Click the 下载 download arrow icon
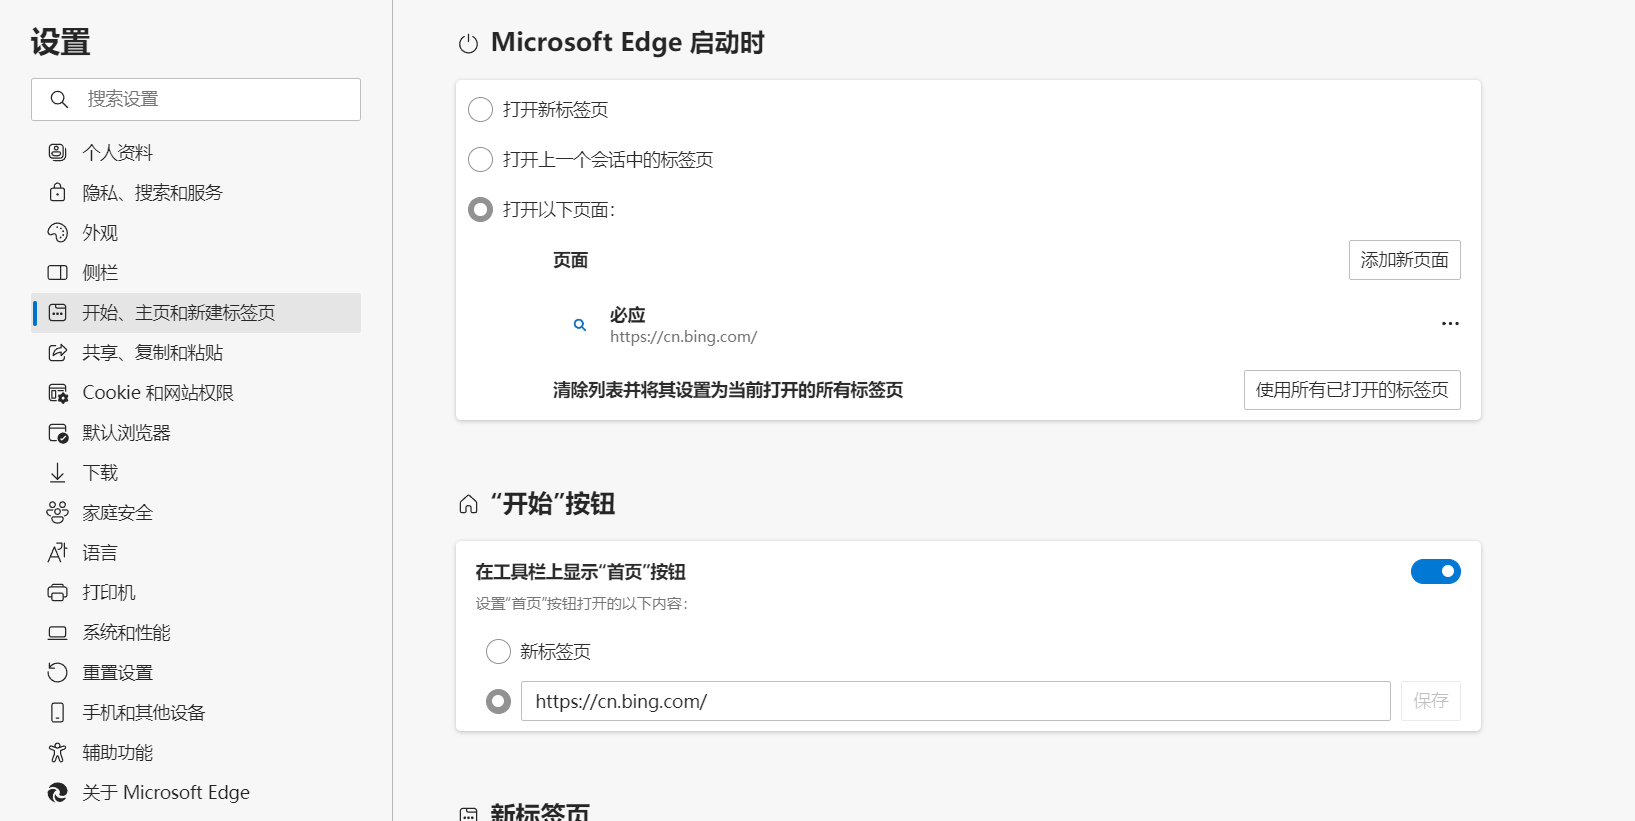The height and width of the screenshot is (821, 1635). 58,472
